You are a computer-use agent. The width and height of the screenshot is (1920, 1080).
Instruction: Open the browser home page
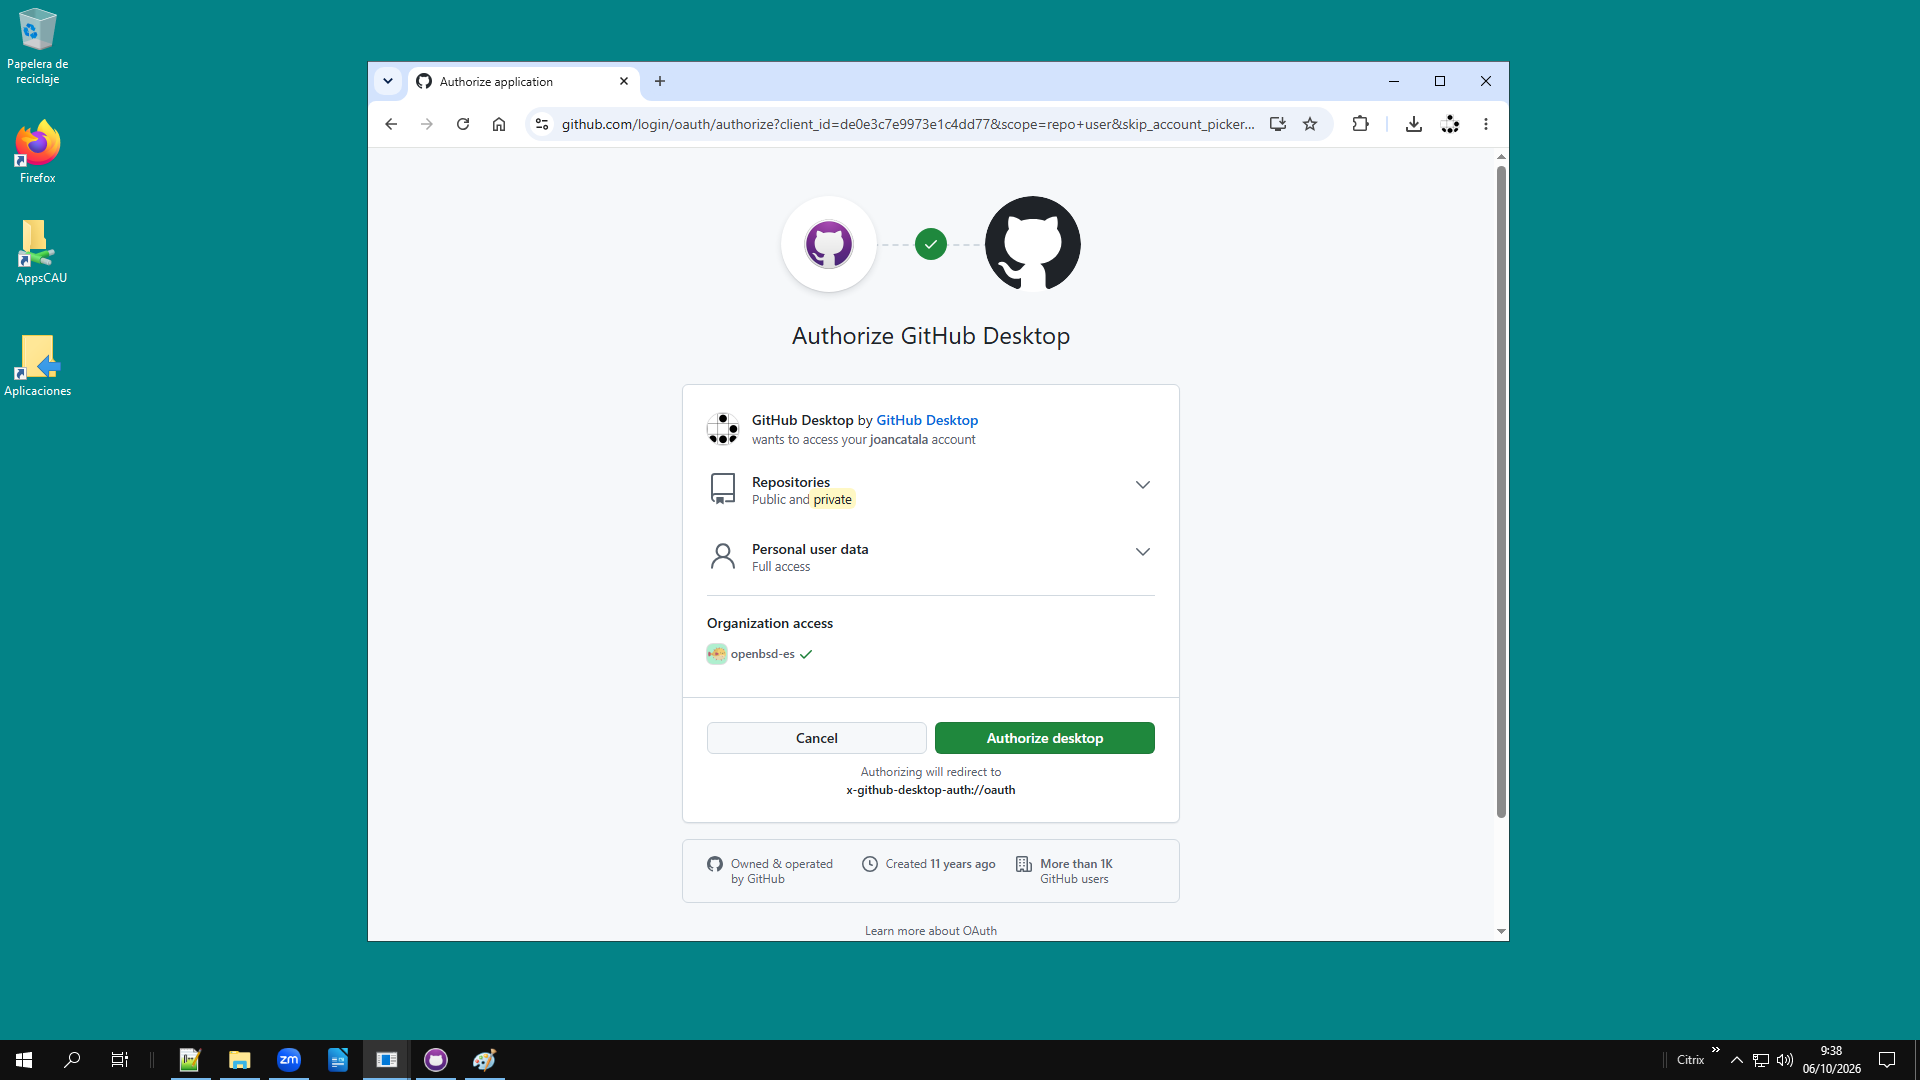point(499,124)
